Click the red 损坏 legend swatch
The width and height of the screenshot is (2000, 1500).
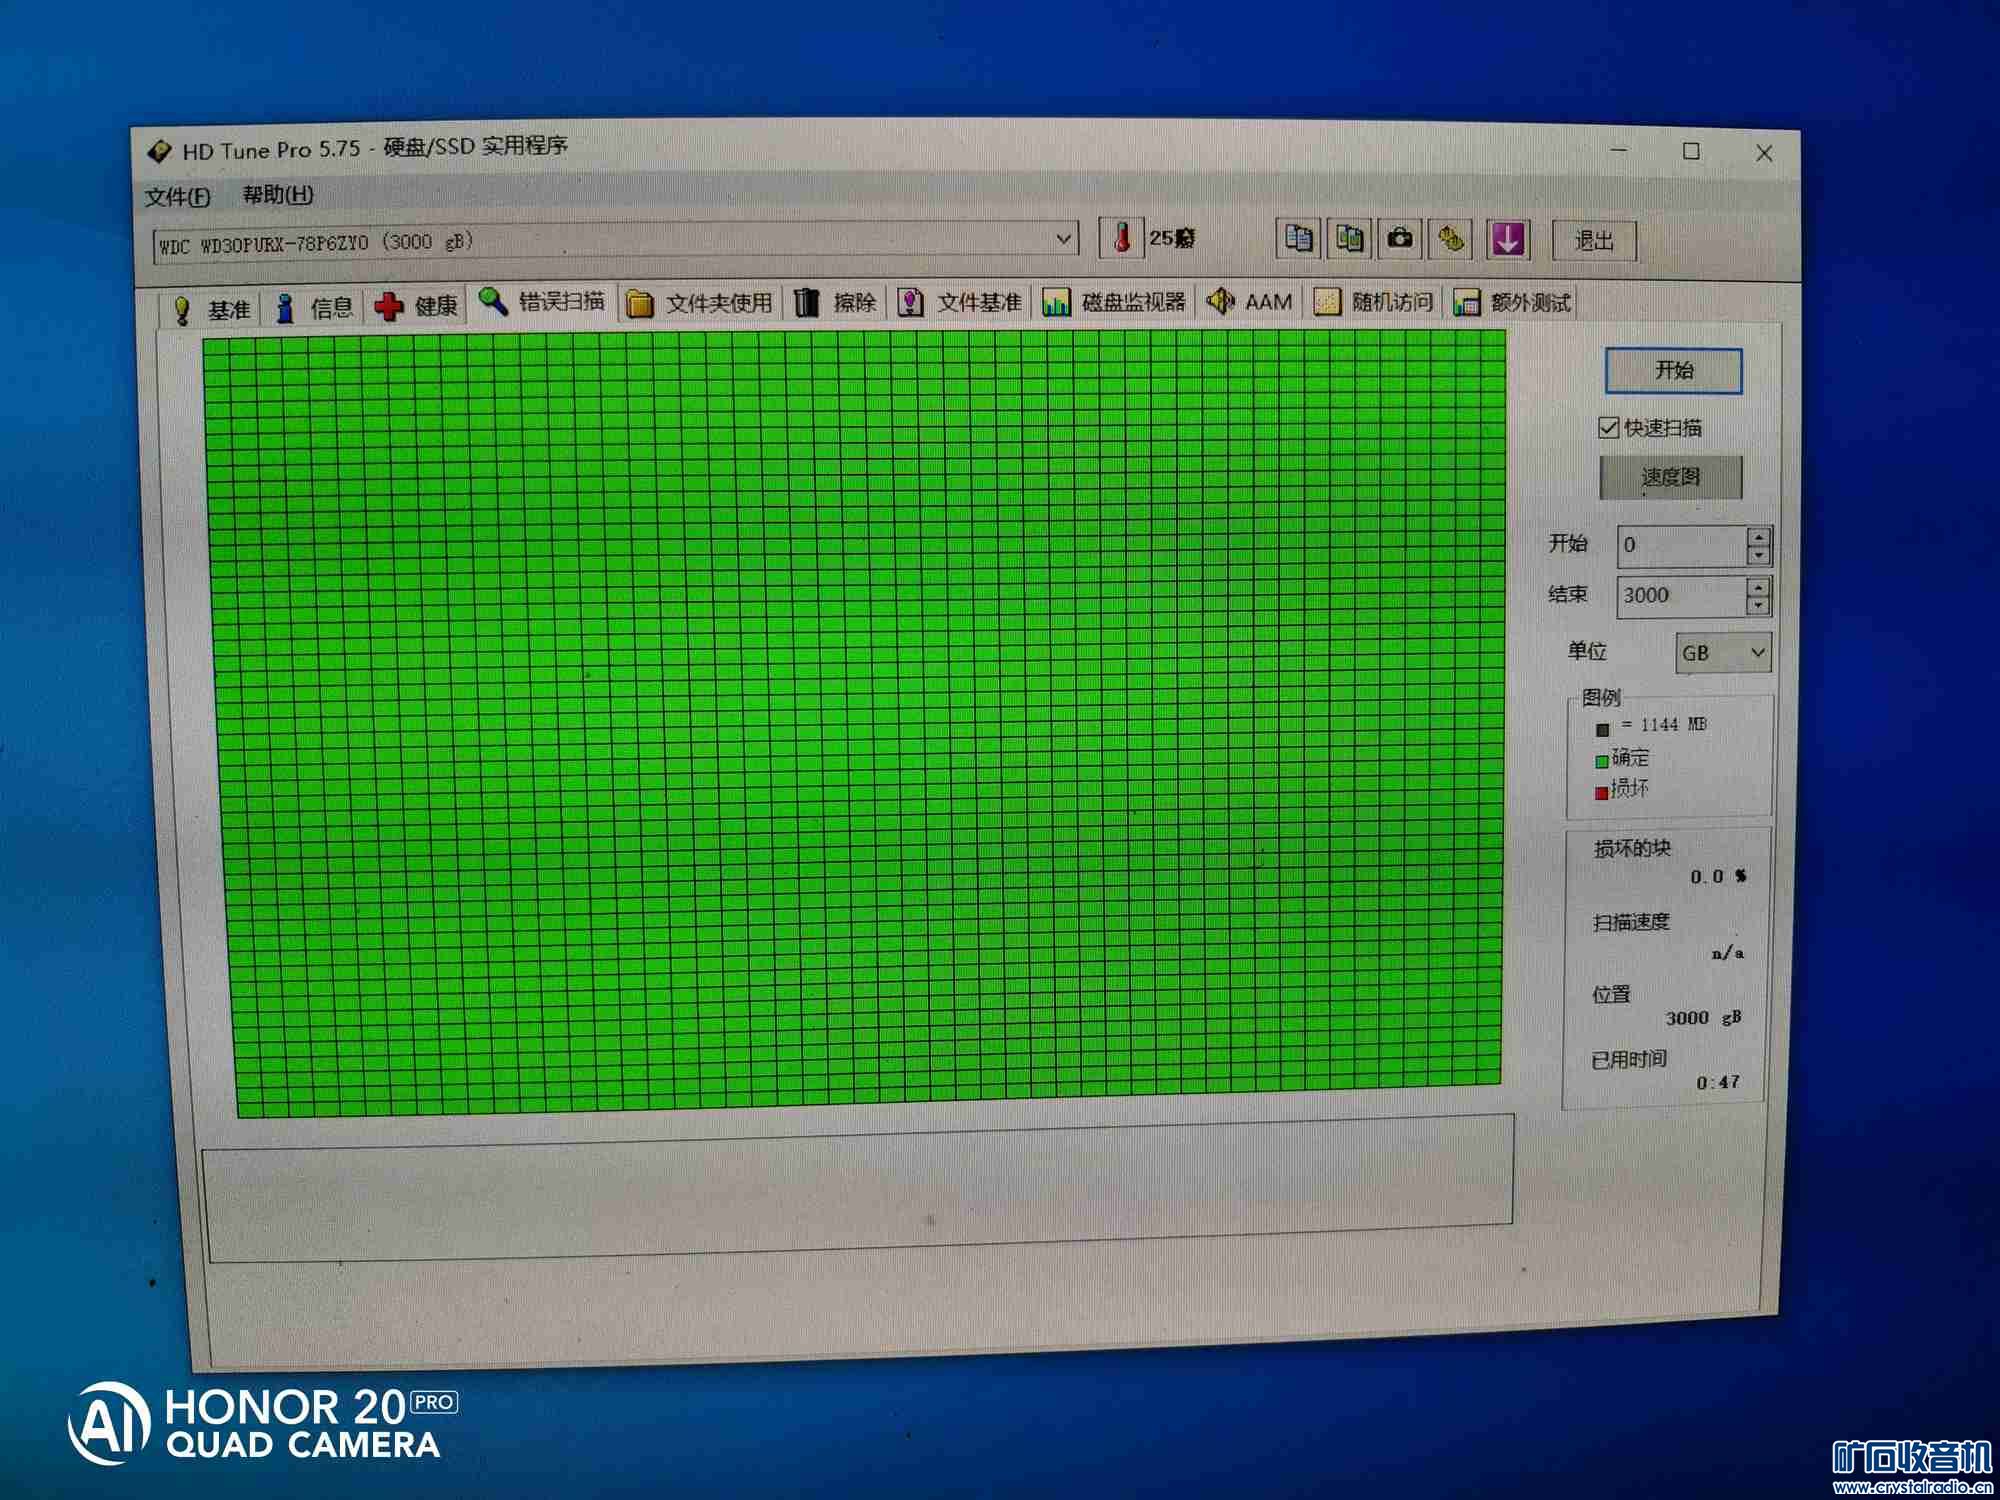coord(1602,792)
